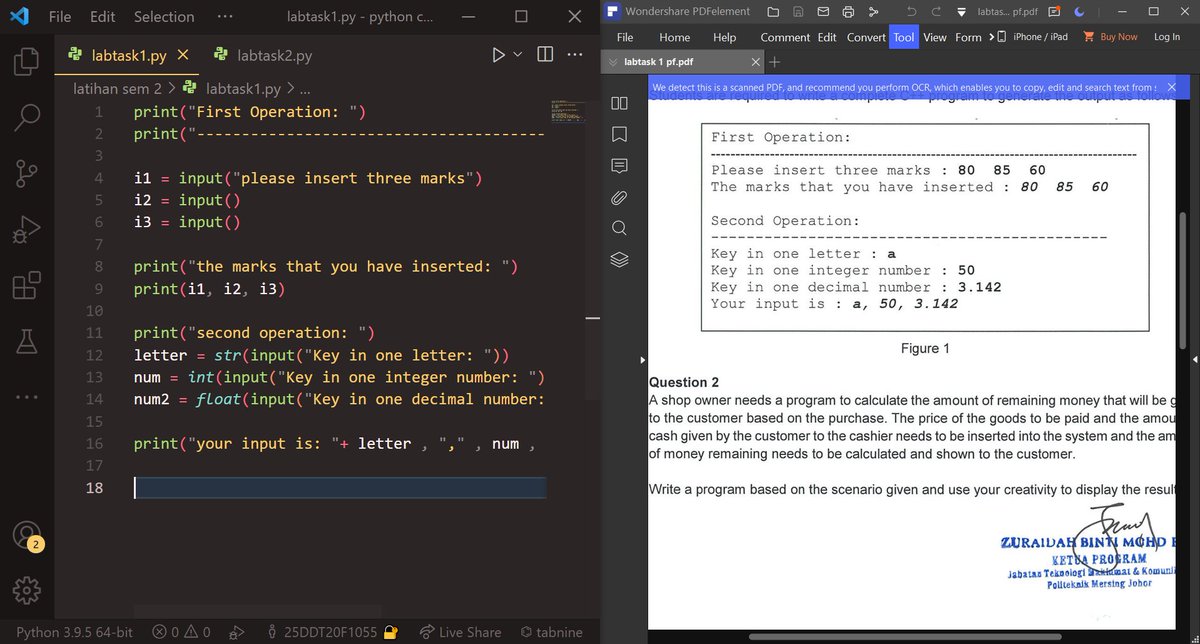
Task: Open PDFelement Comment tab
Action: coord(785,37)
